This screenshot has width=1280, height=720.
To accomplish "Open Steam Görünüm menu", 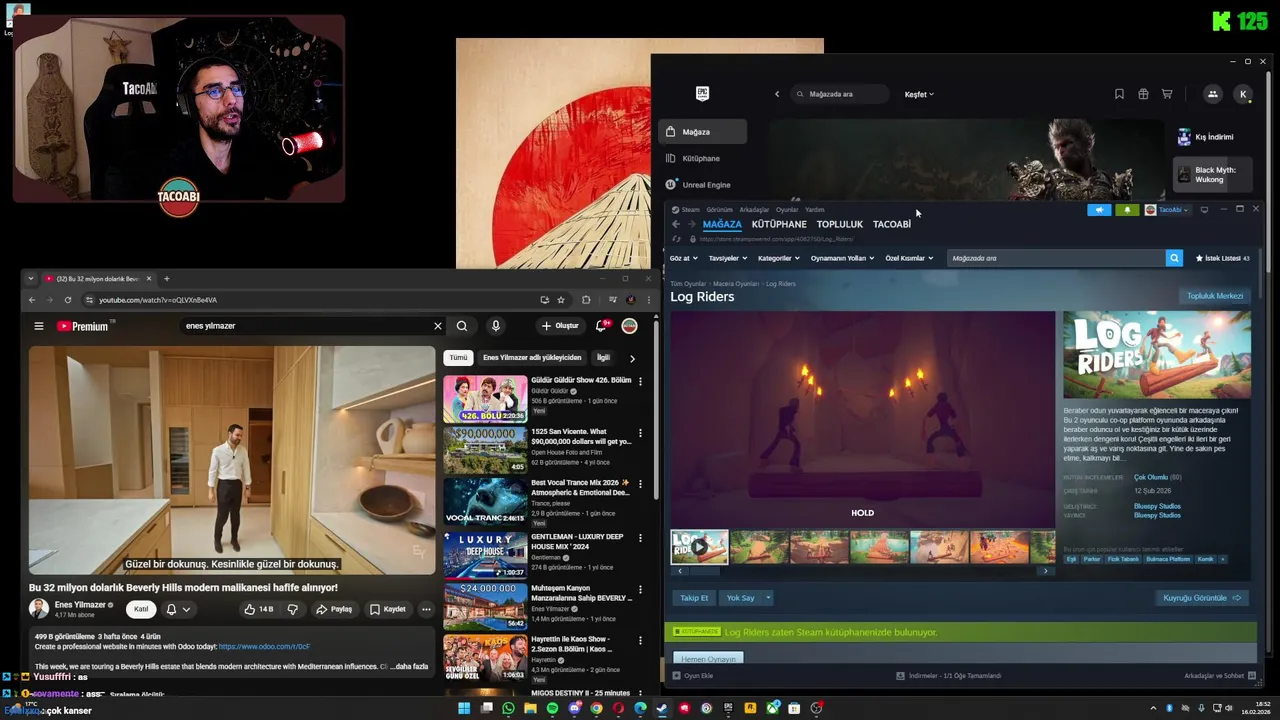I will [x=719, y=210].
